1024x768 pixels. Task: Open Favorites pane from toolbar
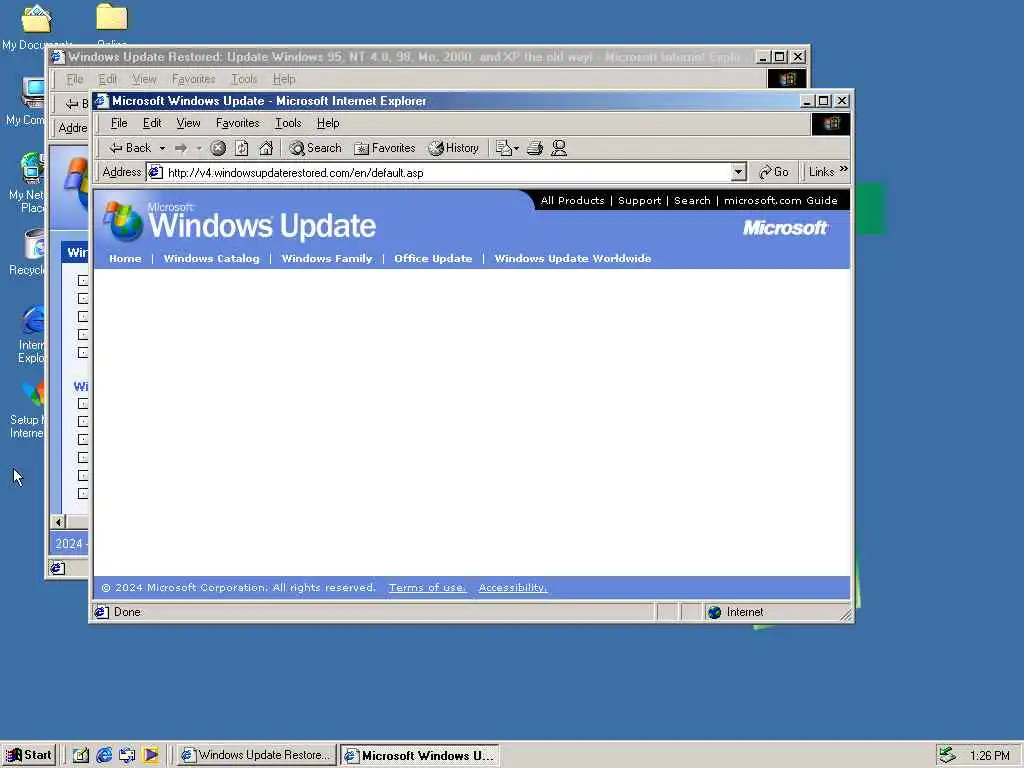pos(385,148)
